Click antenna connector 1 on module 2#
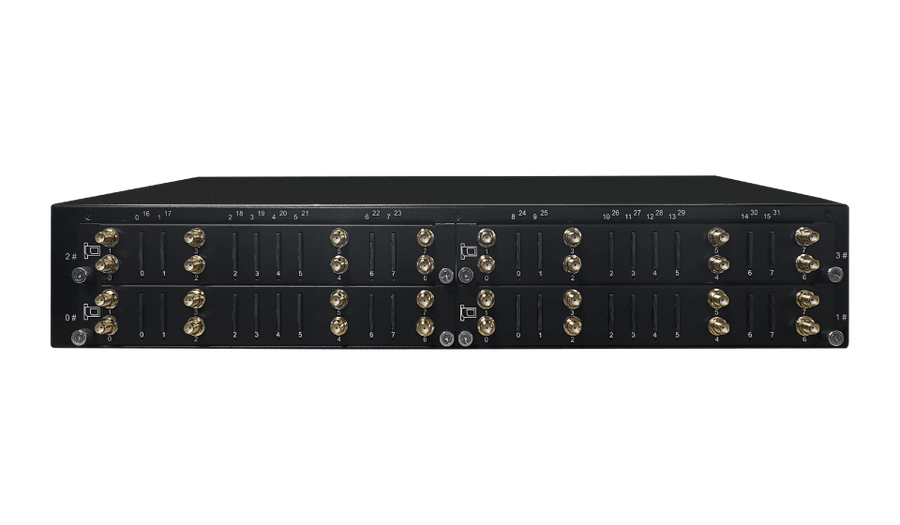Viewport: 900px width, 525px height. 107,237
